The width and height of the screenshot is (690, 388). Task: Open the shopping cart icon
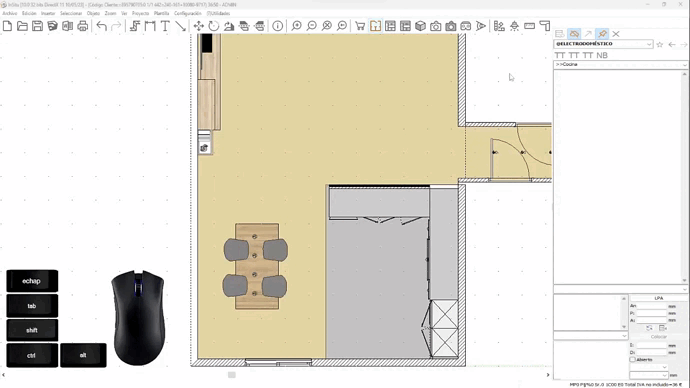[x=360, y=26]
